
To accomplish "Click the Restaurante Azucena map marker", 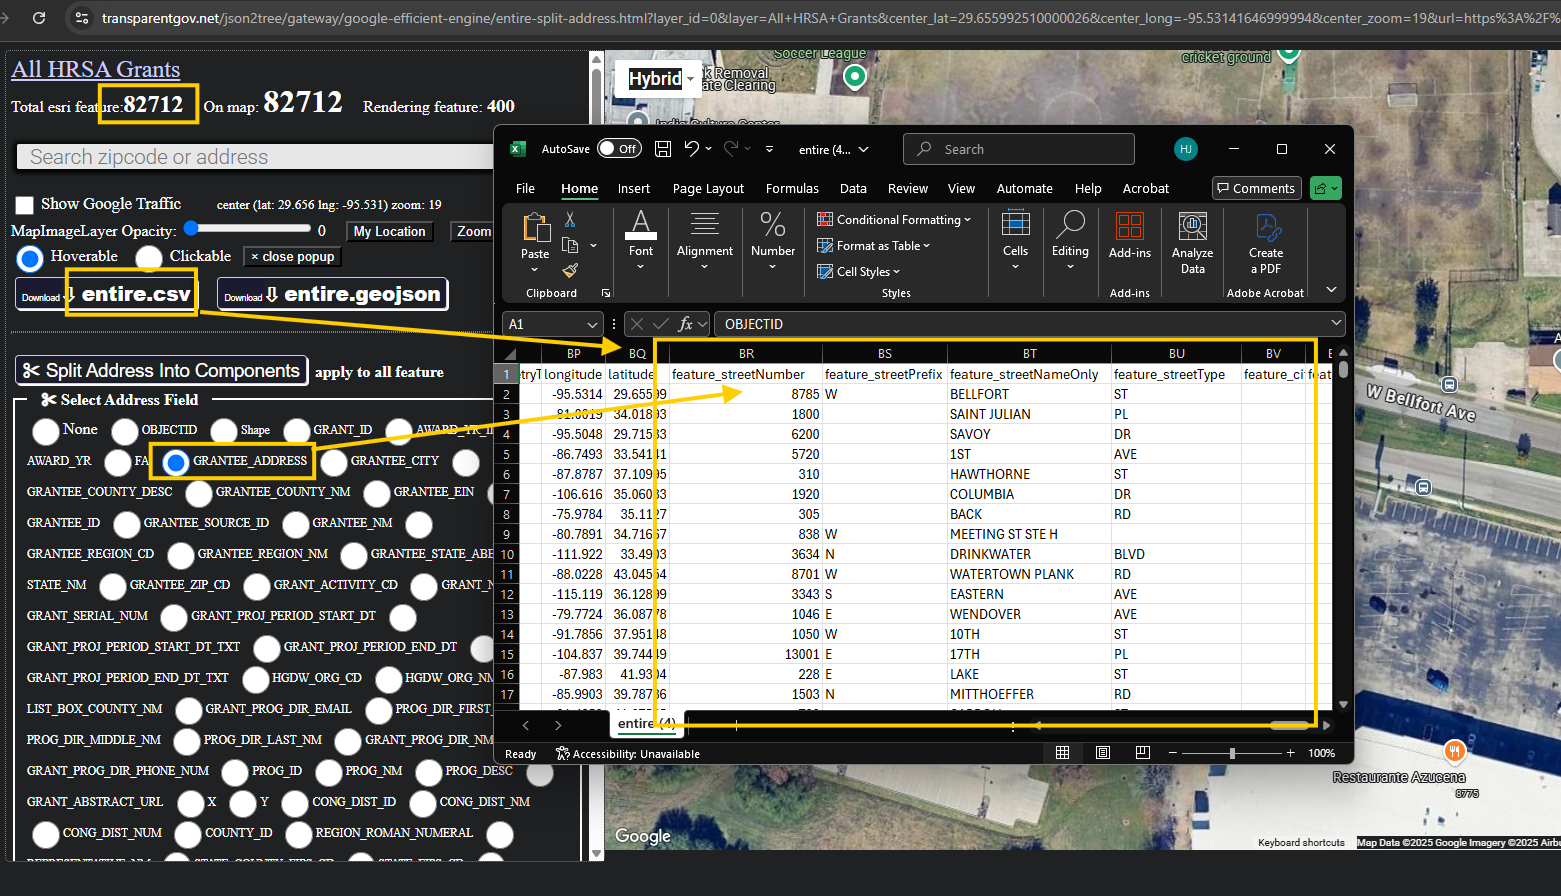I will tap(1455, 751).
